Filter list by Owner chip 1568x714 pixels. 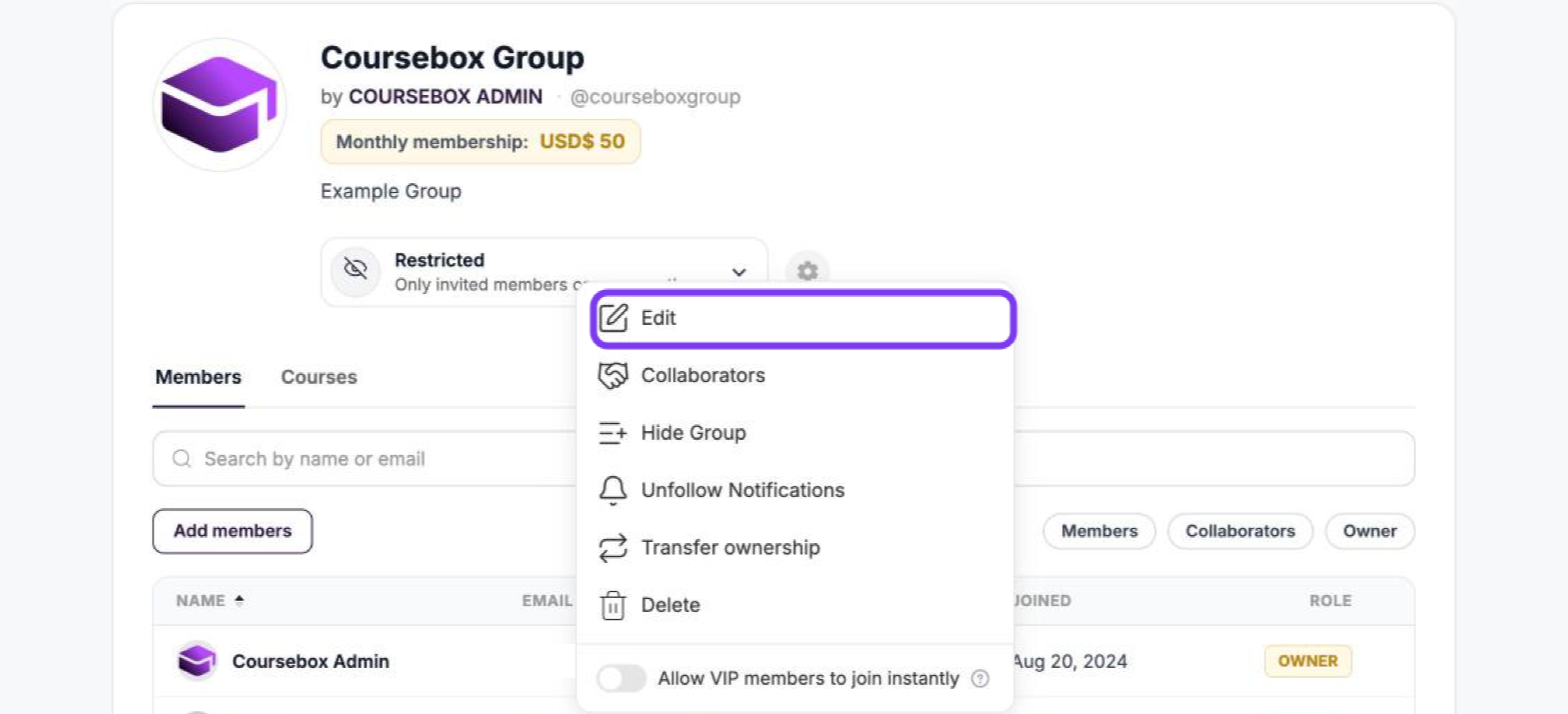(x=1370, y=531)
